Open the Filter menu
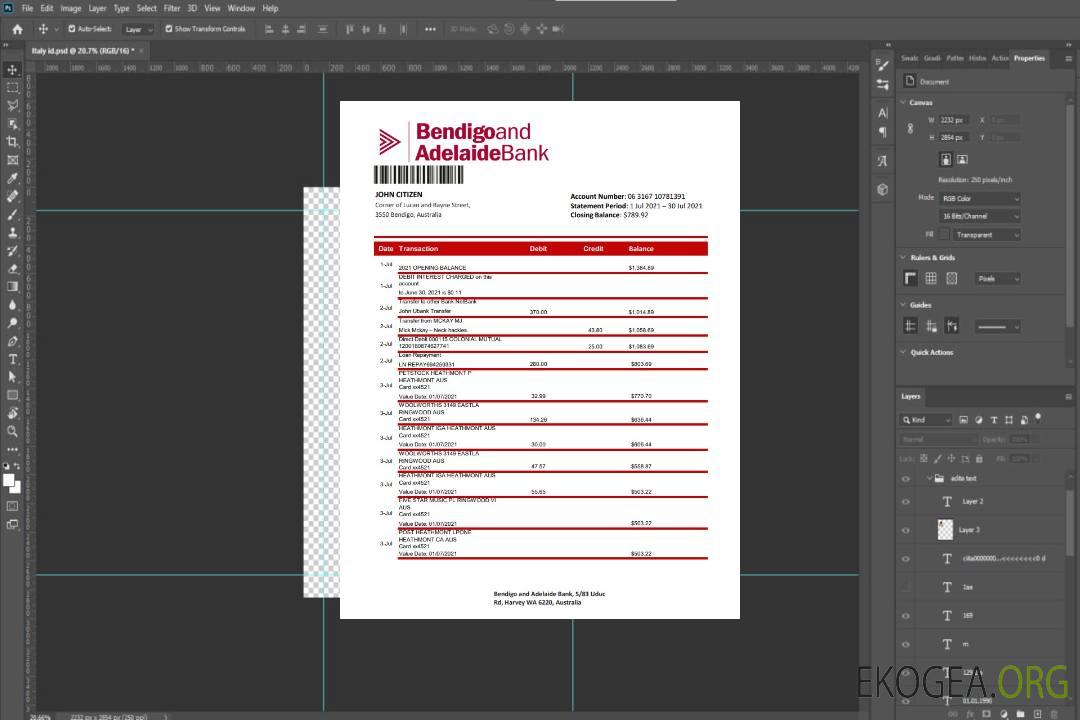The height and width of the screenshot is (720, 1080). tap(172, 8)
